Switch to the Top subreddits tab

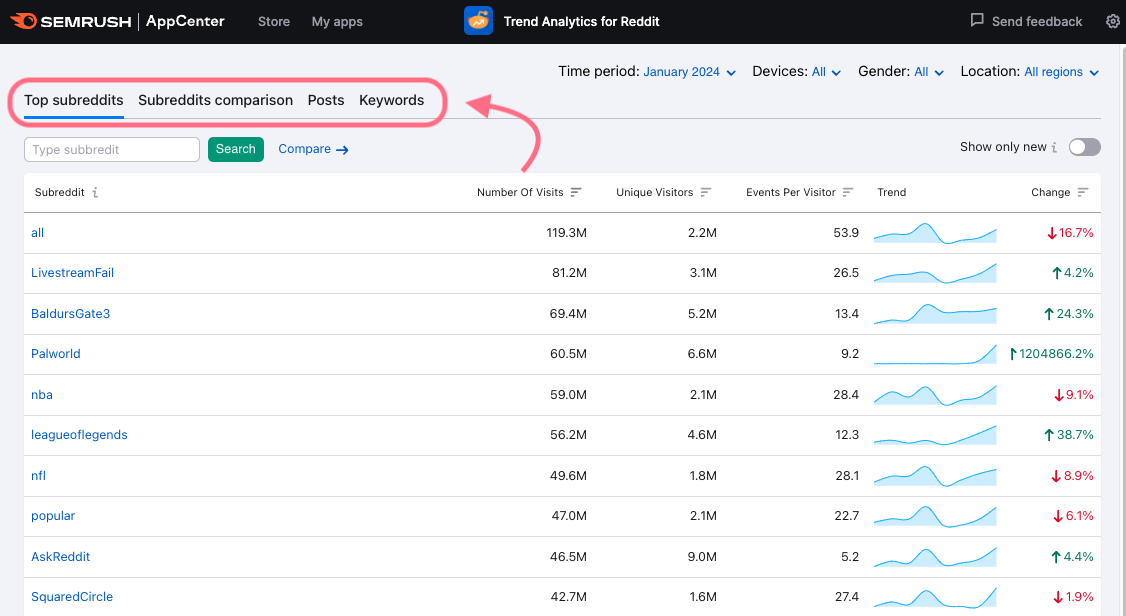[x=74, y=101]
